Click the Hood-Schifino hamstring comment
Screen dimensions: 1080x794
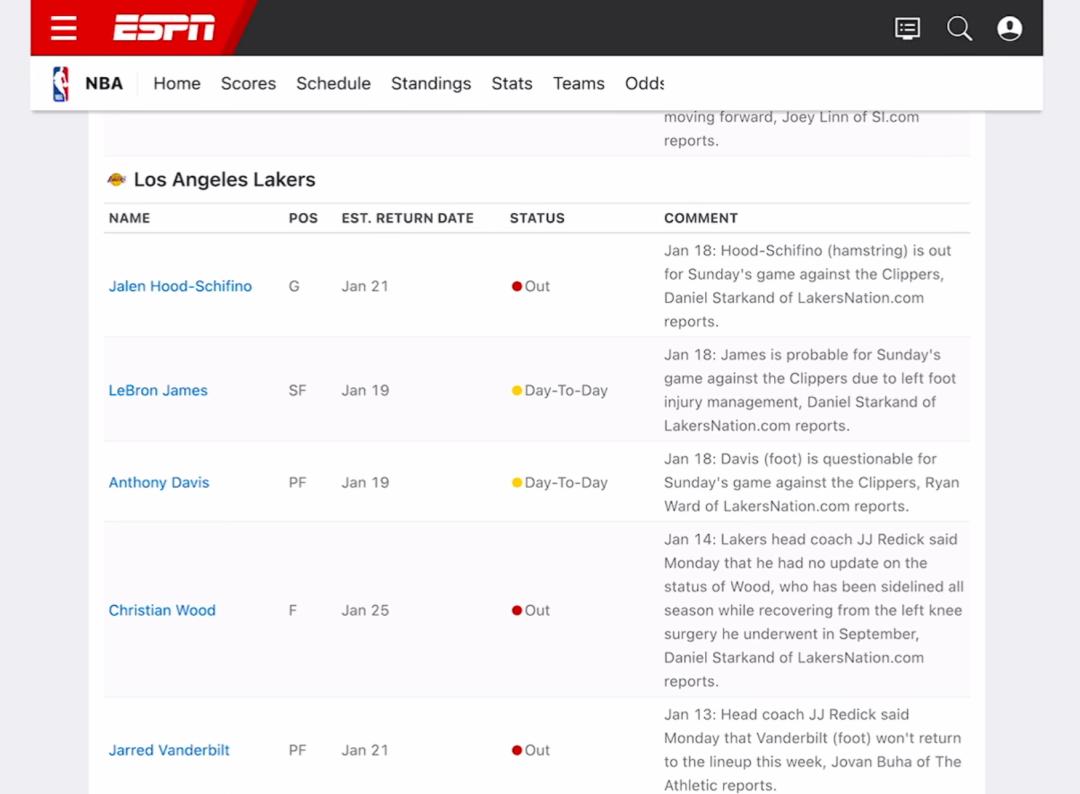[807, 286]
